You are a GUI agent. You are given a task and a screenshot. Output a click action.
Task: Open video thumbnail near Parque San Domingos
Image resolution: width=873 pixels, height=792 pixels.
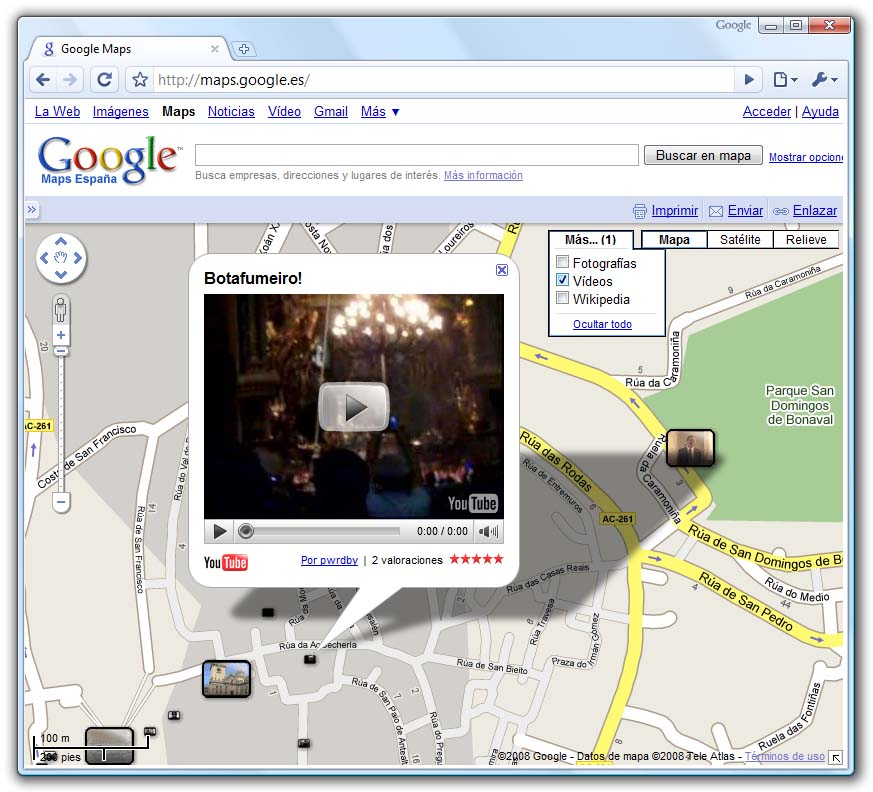(x=690, y=447)
